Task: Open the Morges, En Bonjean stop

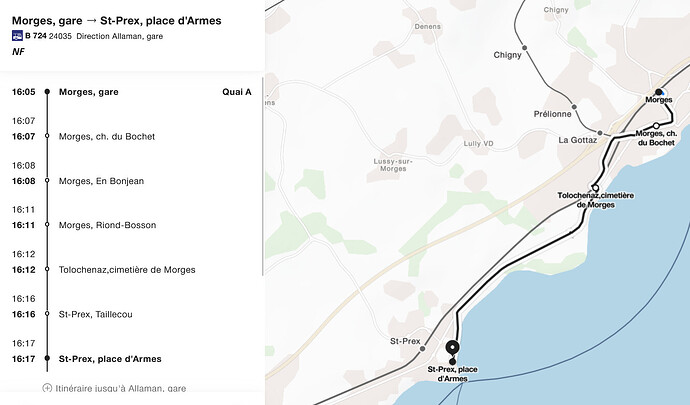Action: tap(102, 181)
